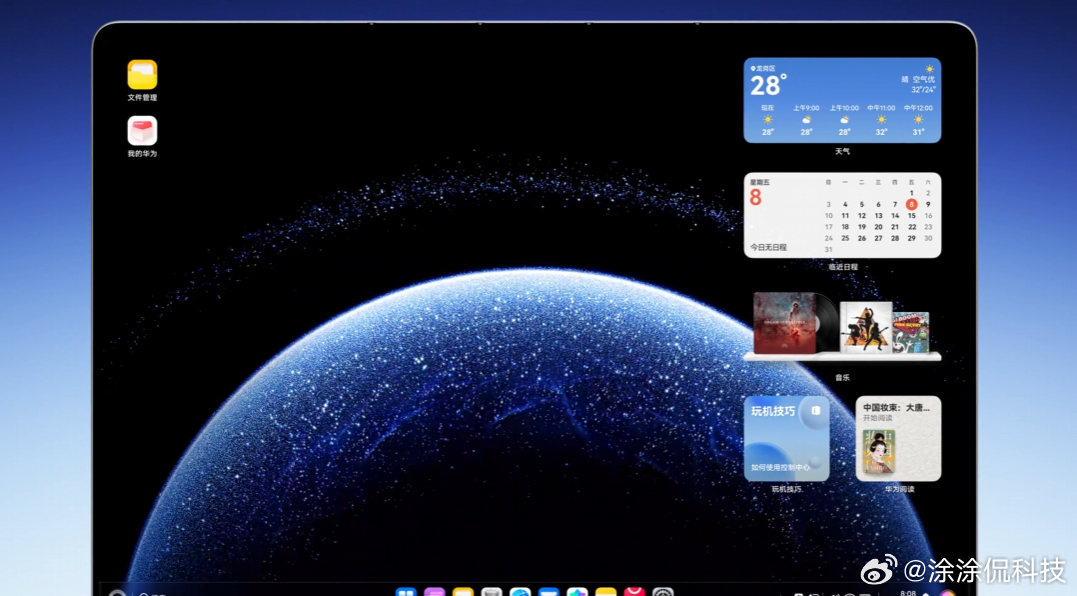Choose date 12 in the calendar widget

[x=861, y=216]
